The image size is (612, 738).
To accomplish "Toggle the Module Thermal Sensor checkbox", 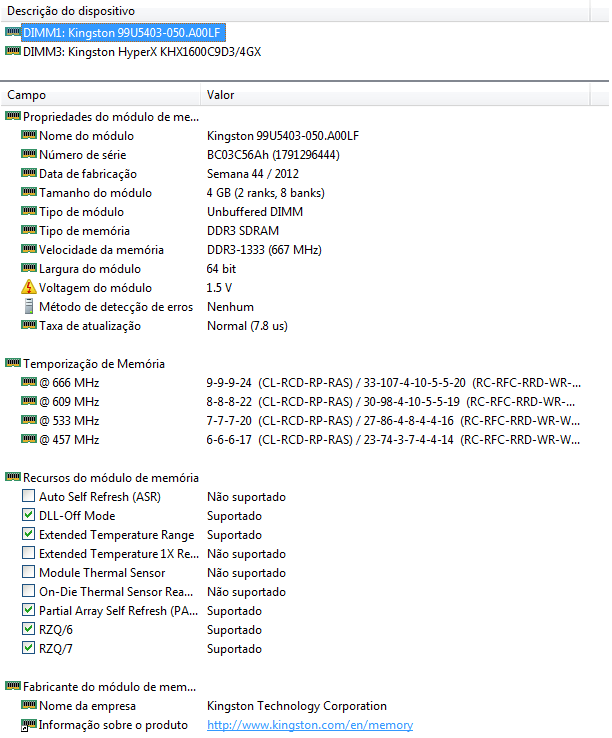I will tap(28, 572).
